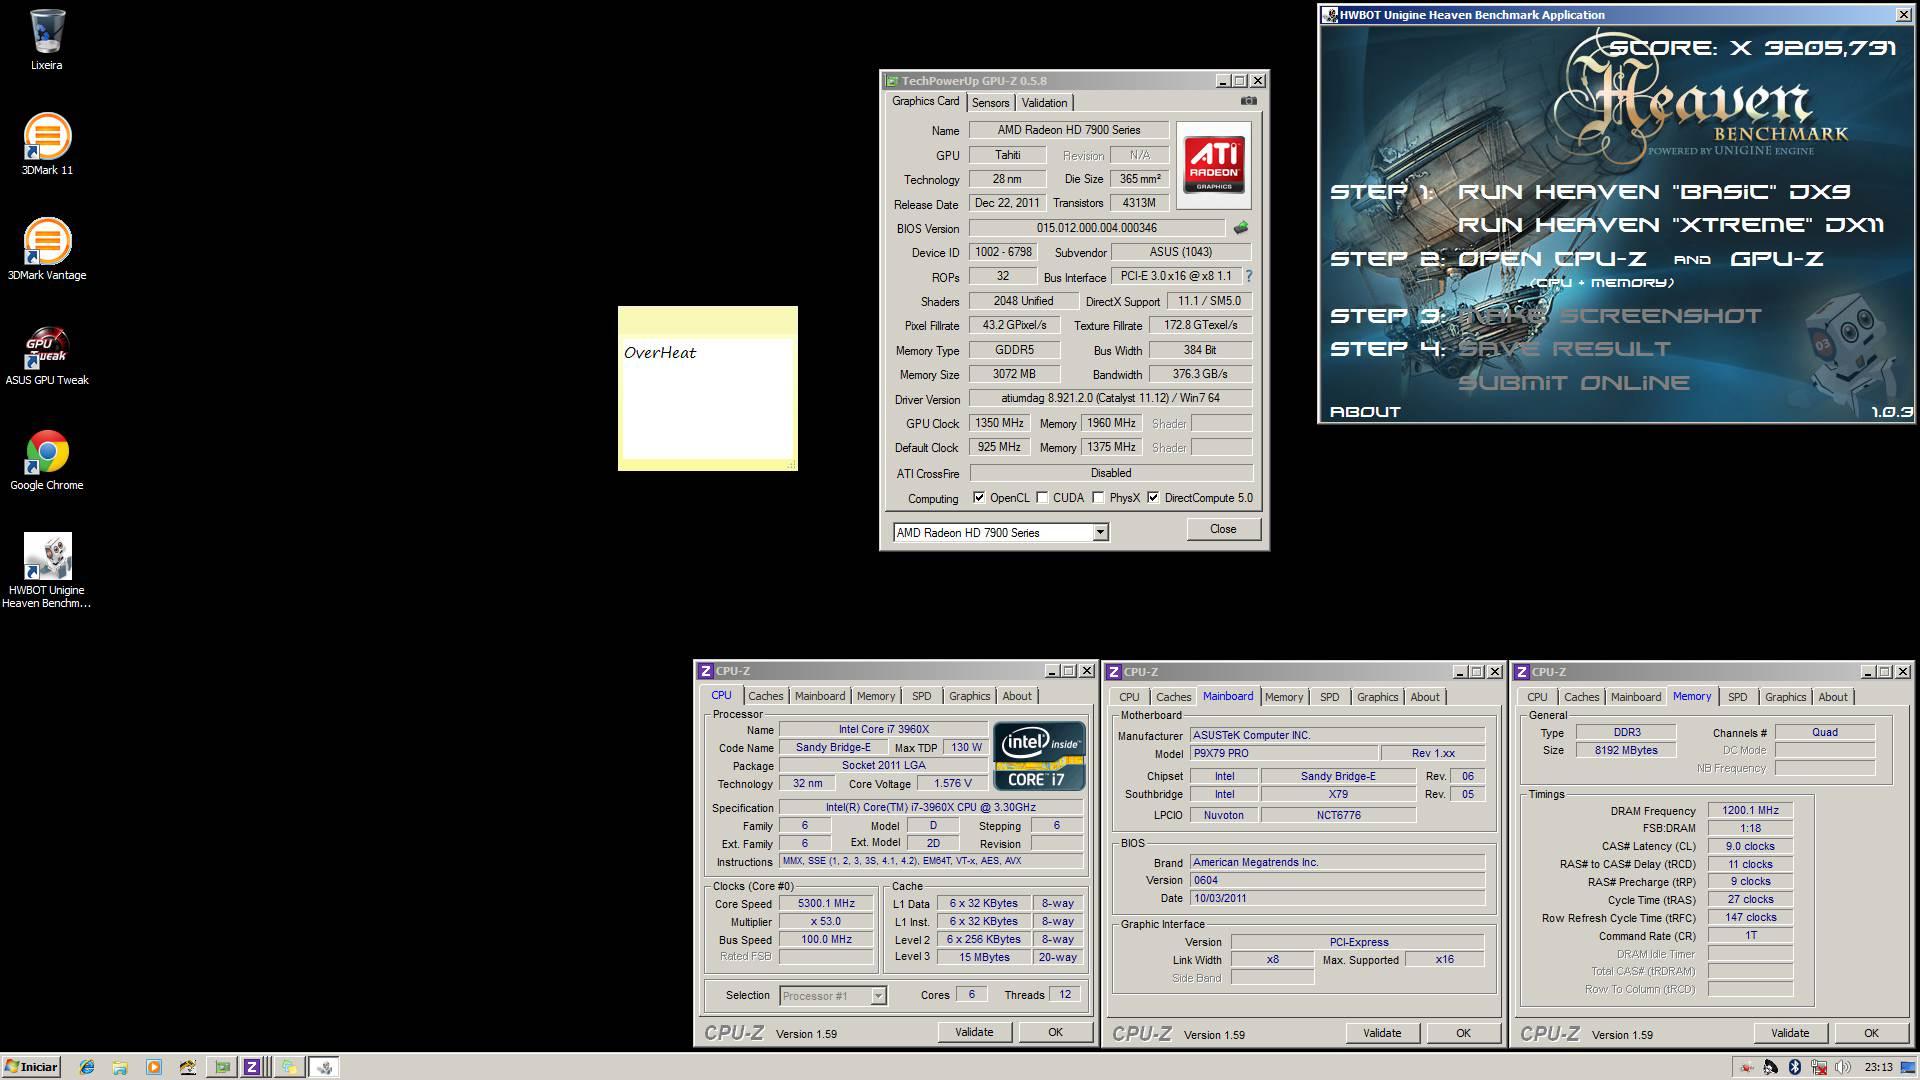This screenshot has width=1920, height=1080.
Task: Switch to the Validation tab in GPU-Z
Action: click(x=1044, y=103)
